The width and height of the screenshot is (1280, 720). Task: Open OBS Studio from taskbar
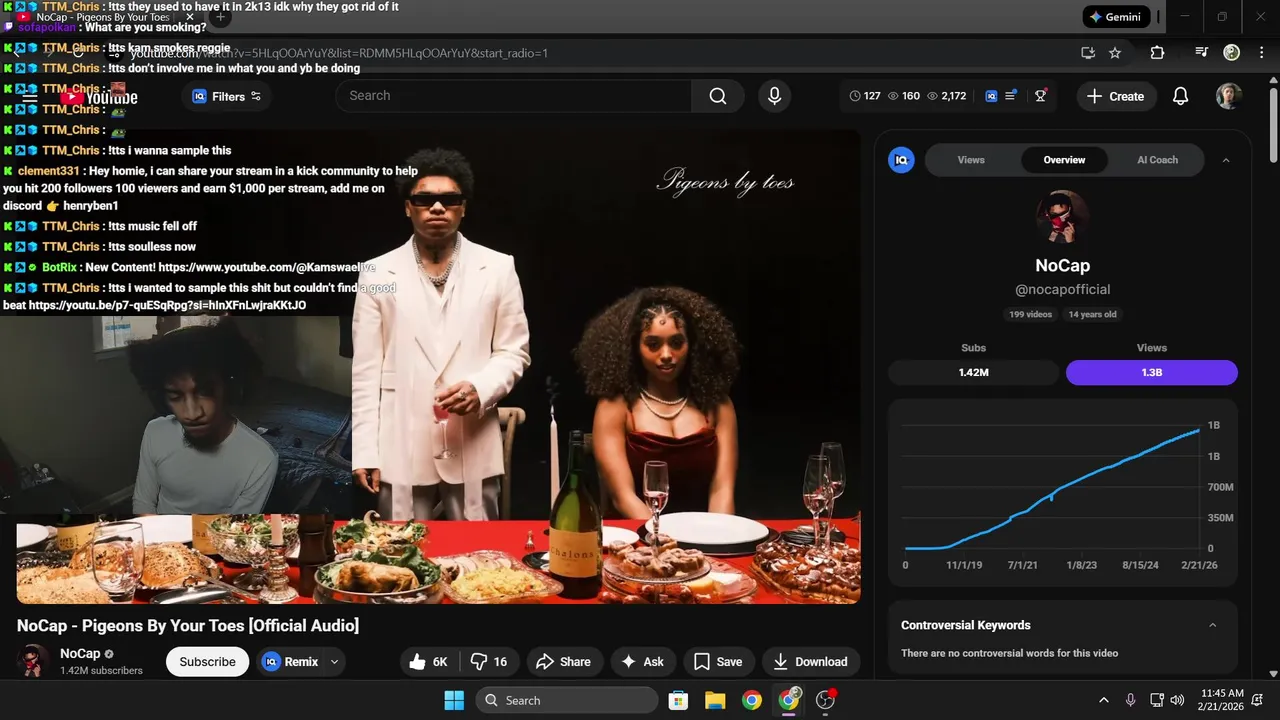[826, 700]
